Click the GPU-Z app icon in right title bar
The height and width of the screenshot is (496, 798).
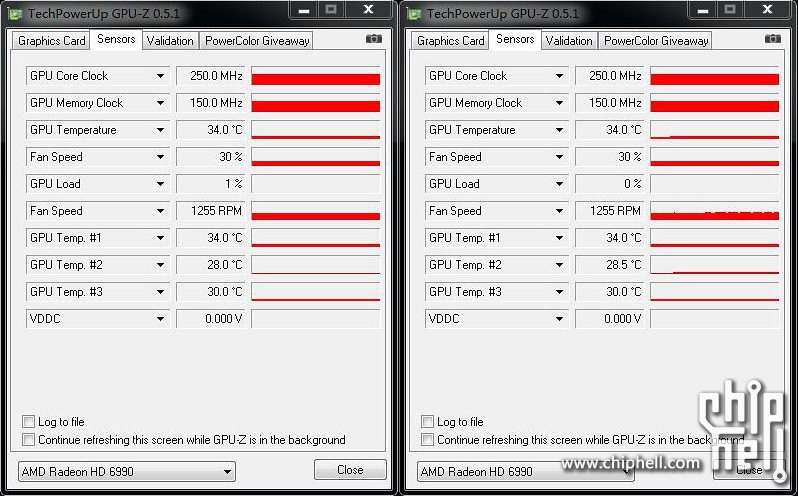point(414,14)
